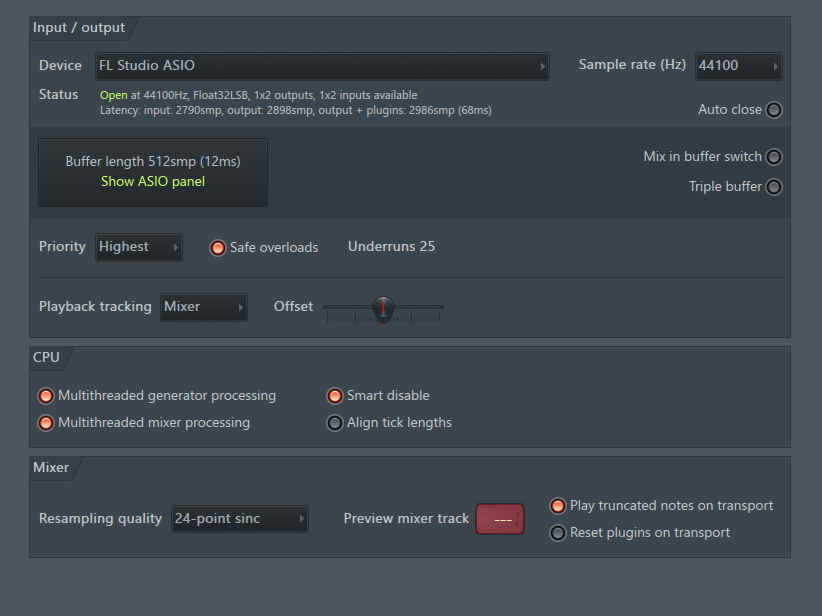Viewport: 822px width, 616px height.
Task: Open the Device dropdown showing FL Studio ASIO
Action: point(322,66)
